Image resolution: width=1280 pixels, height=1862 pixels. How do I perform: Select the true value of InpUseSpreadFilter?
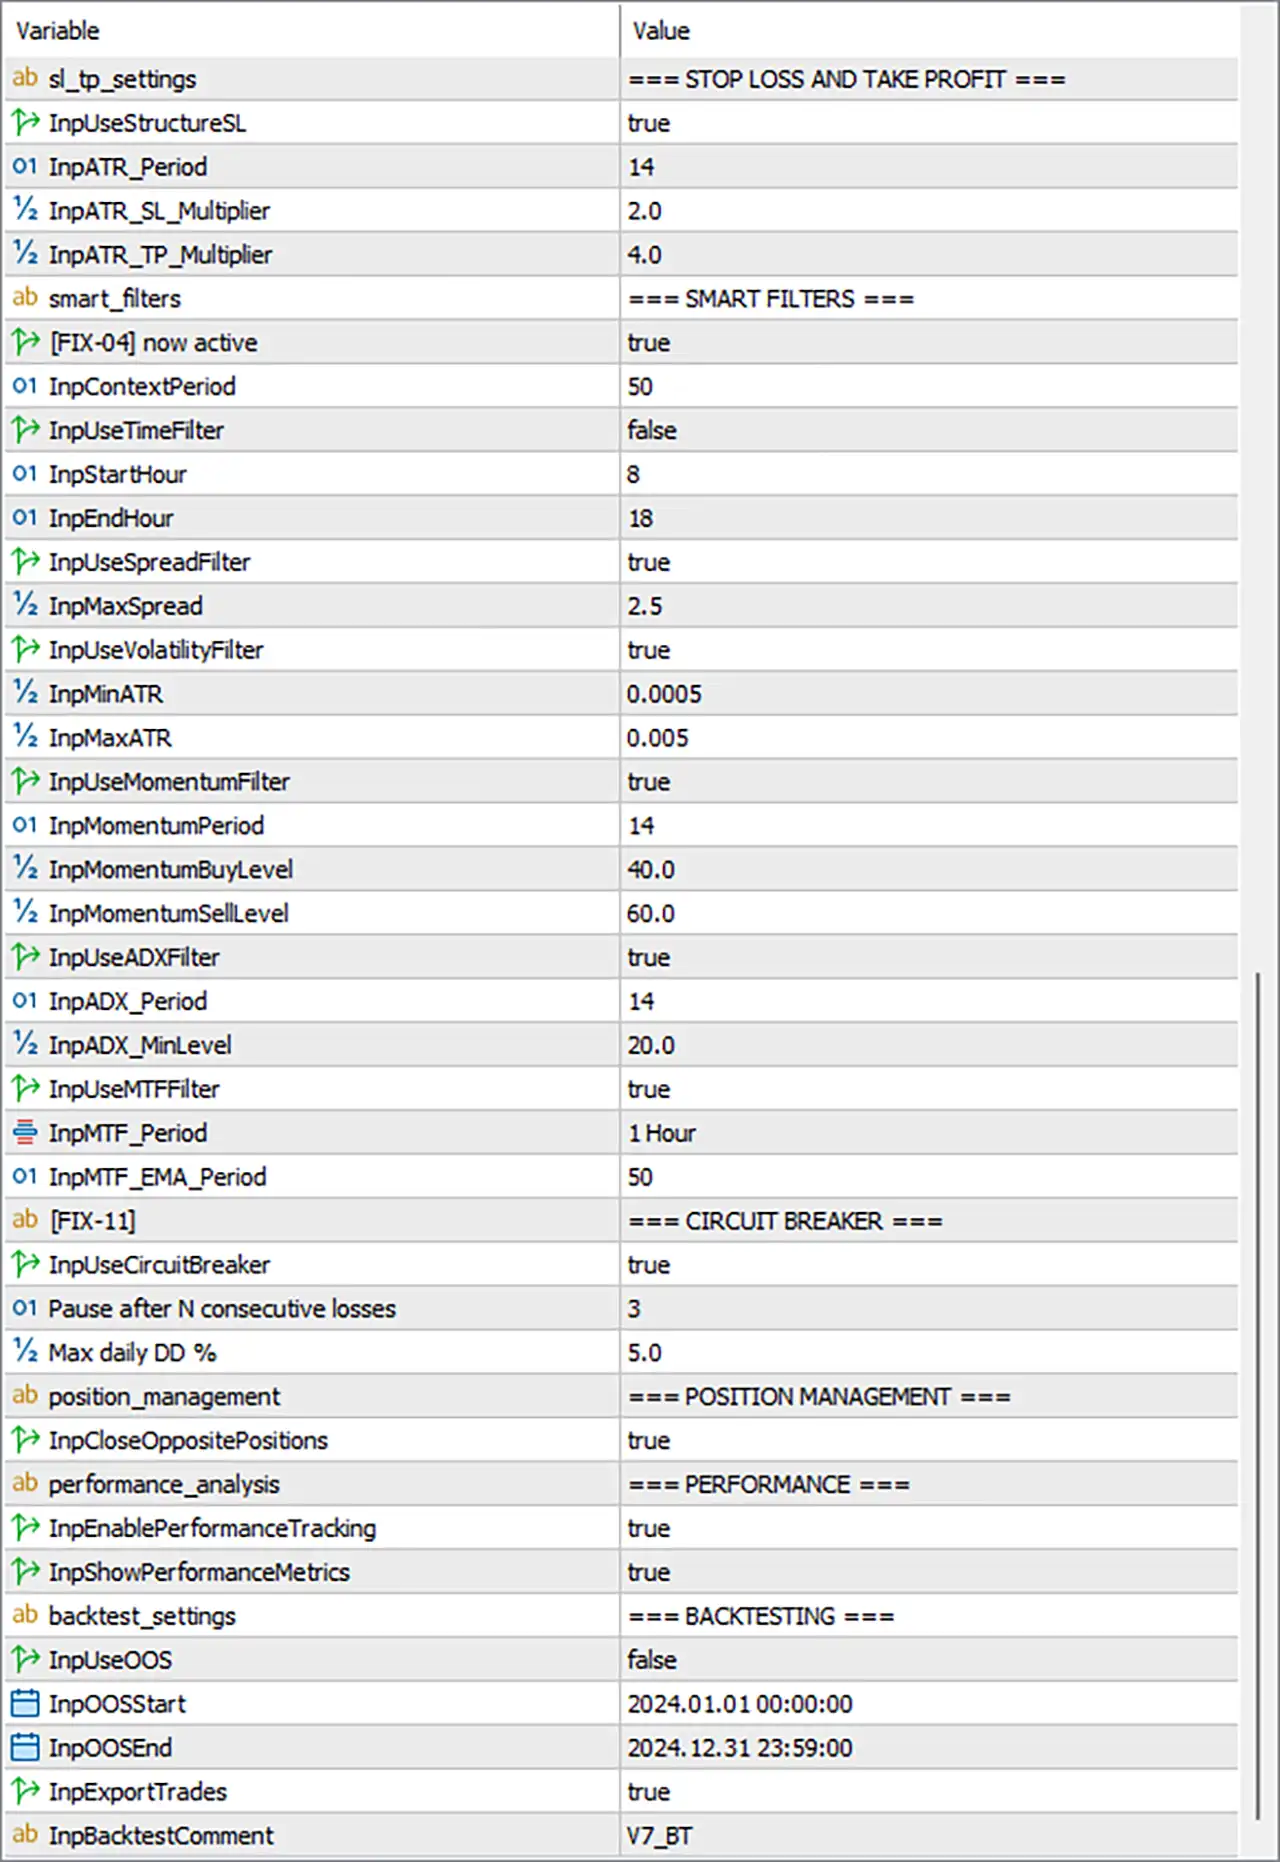649,562
